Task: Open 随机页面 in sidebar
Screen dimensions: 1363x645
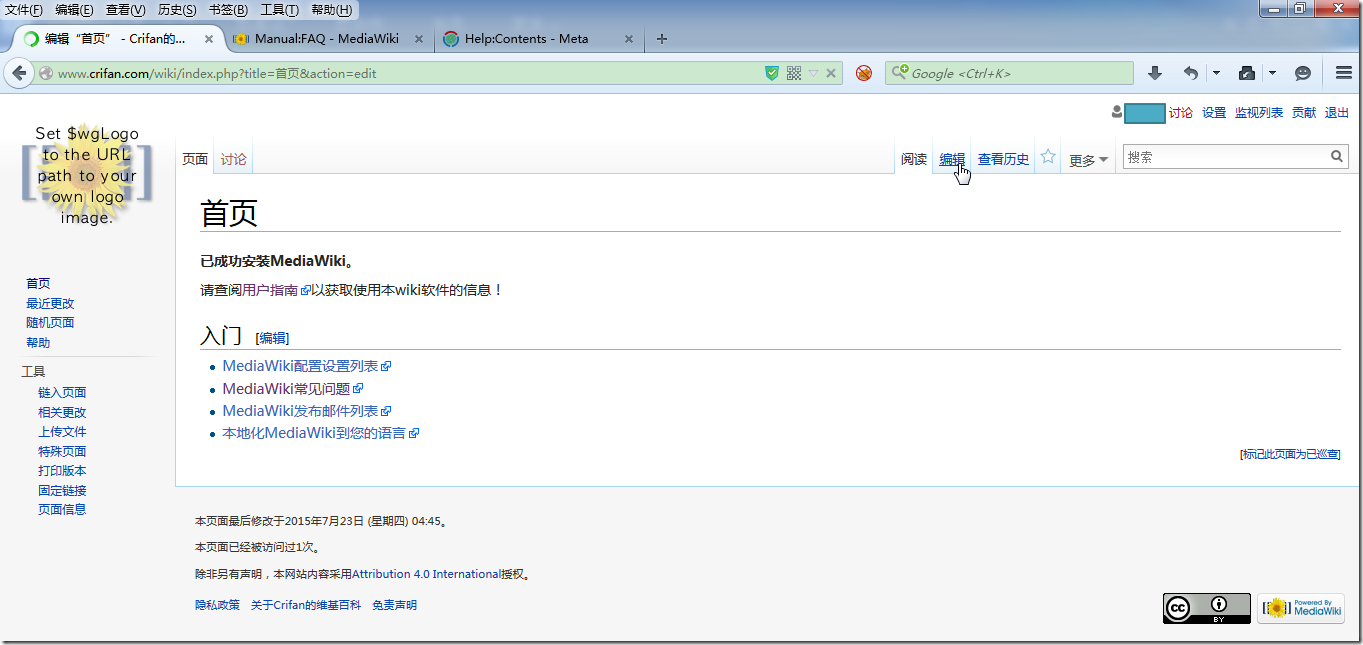Action: (x=50, y=322)
